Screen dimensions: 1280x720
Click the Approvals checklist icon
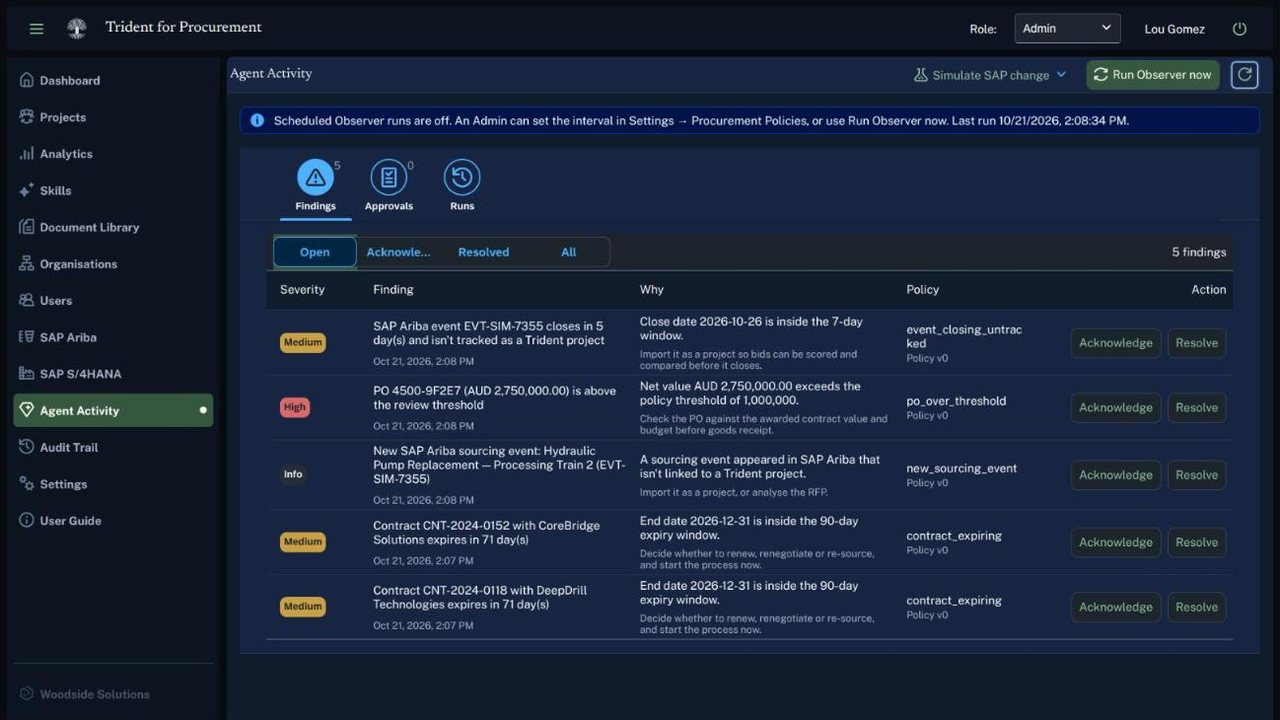point(389,178)
